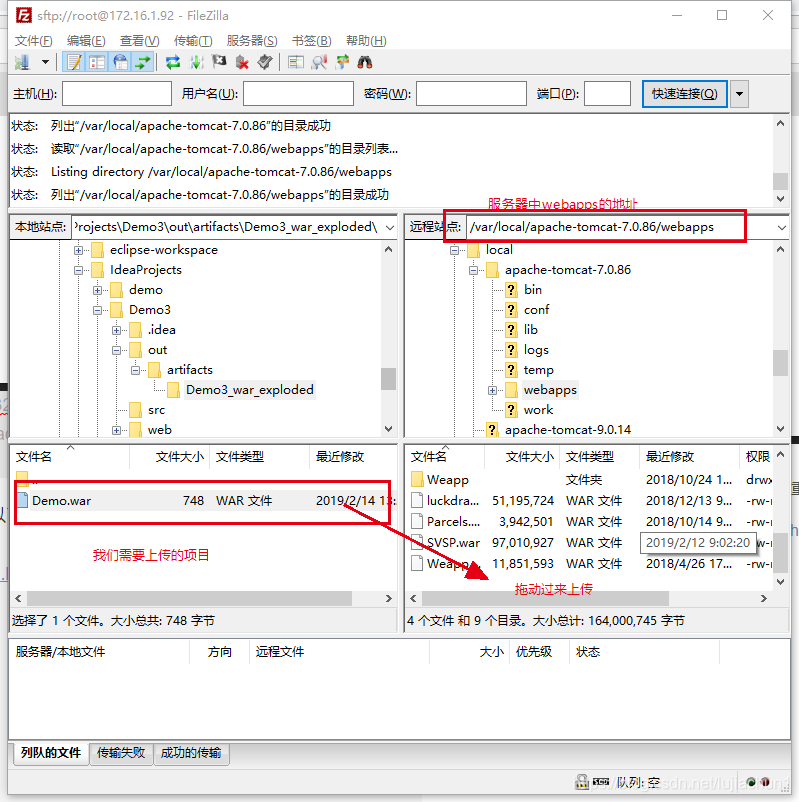Toggle processing of transfer queue

pyautogui.click(x=196, y=62)
